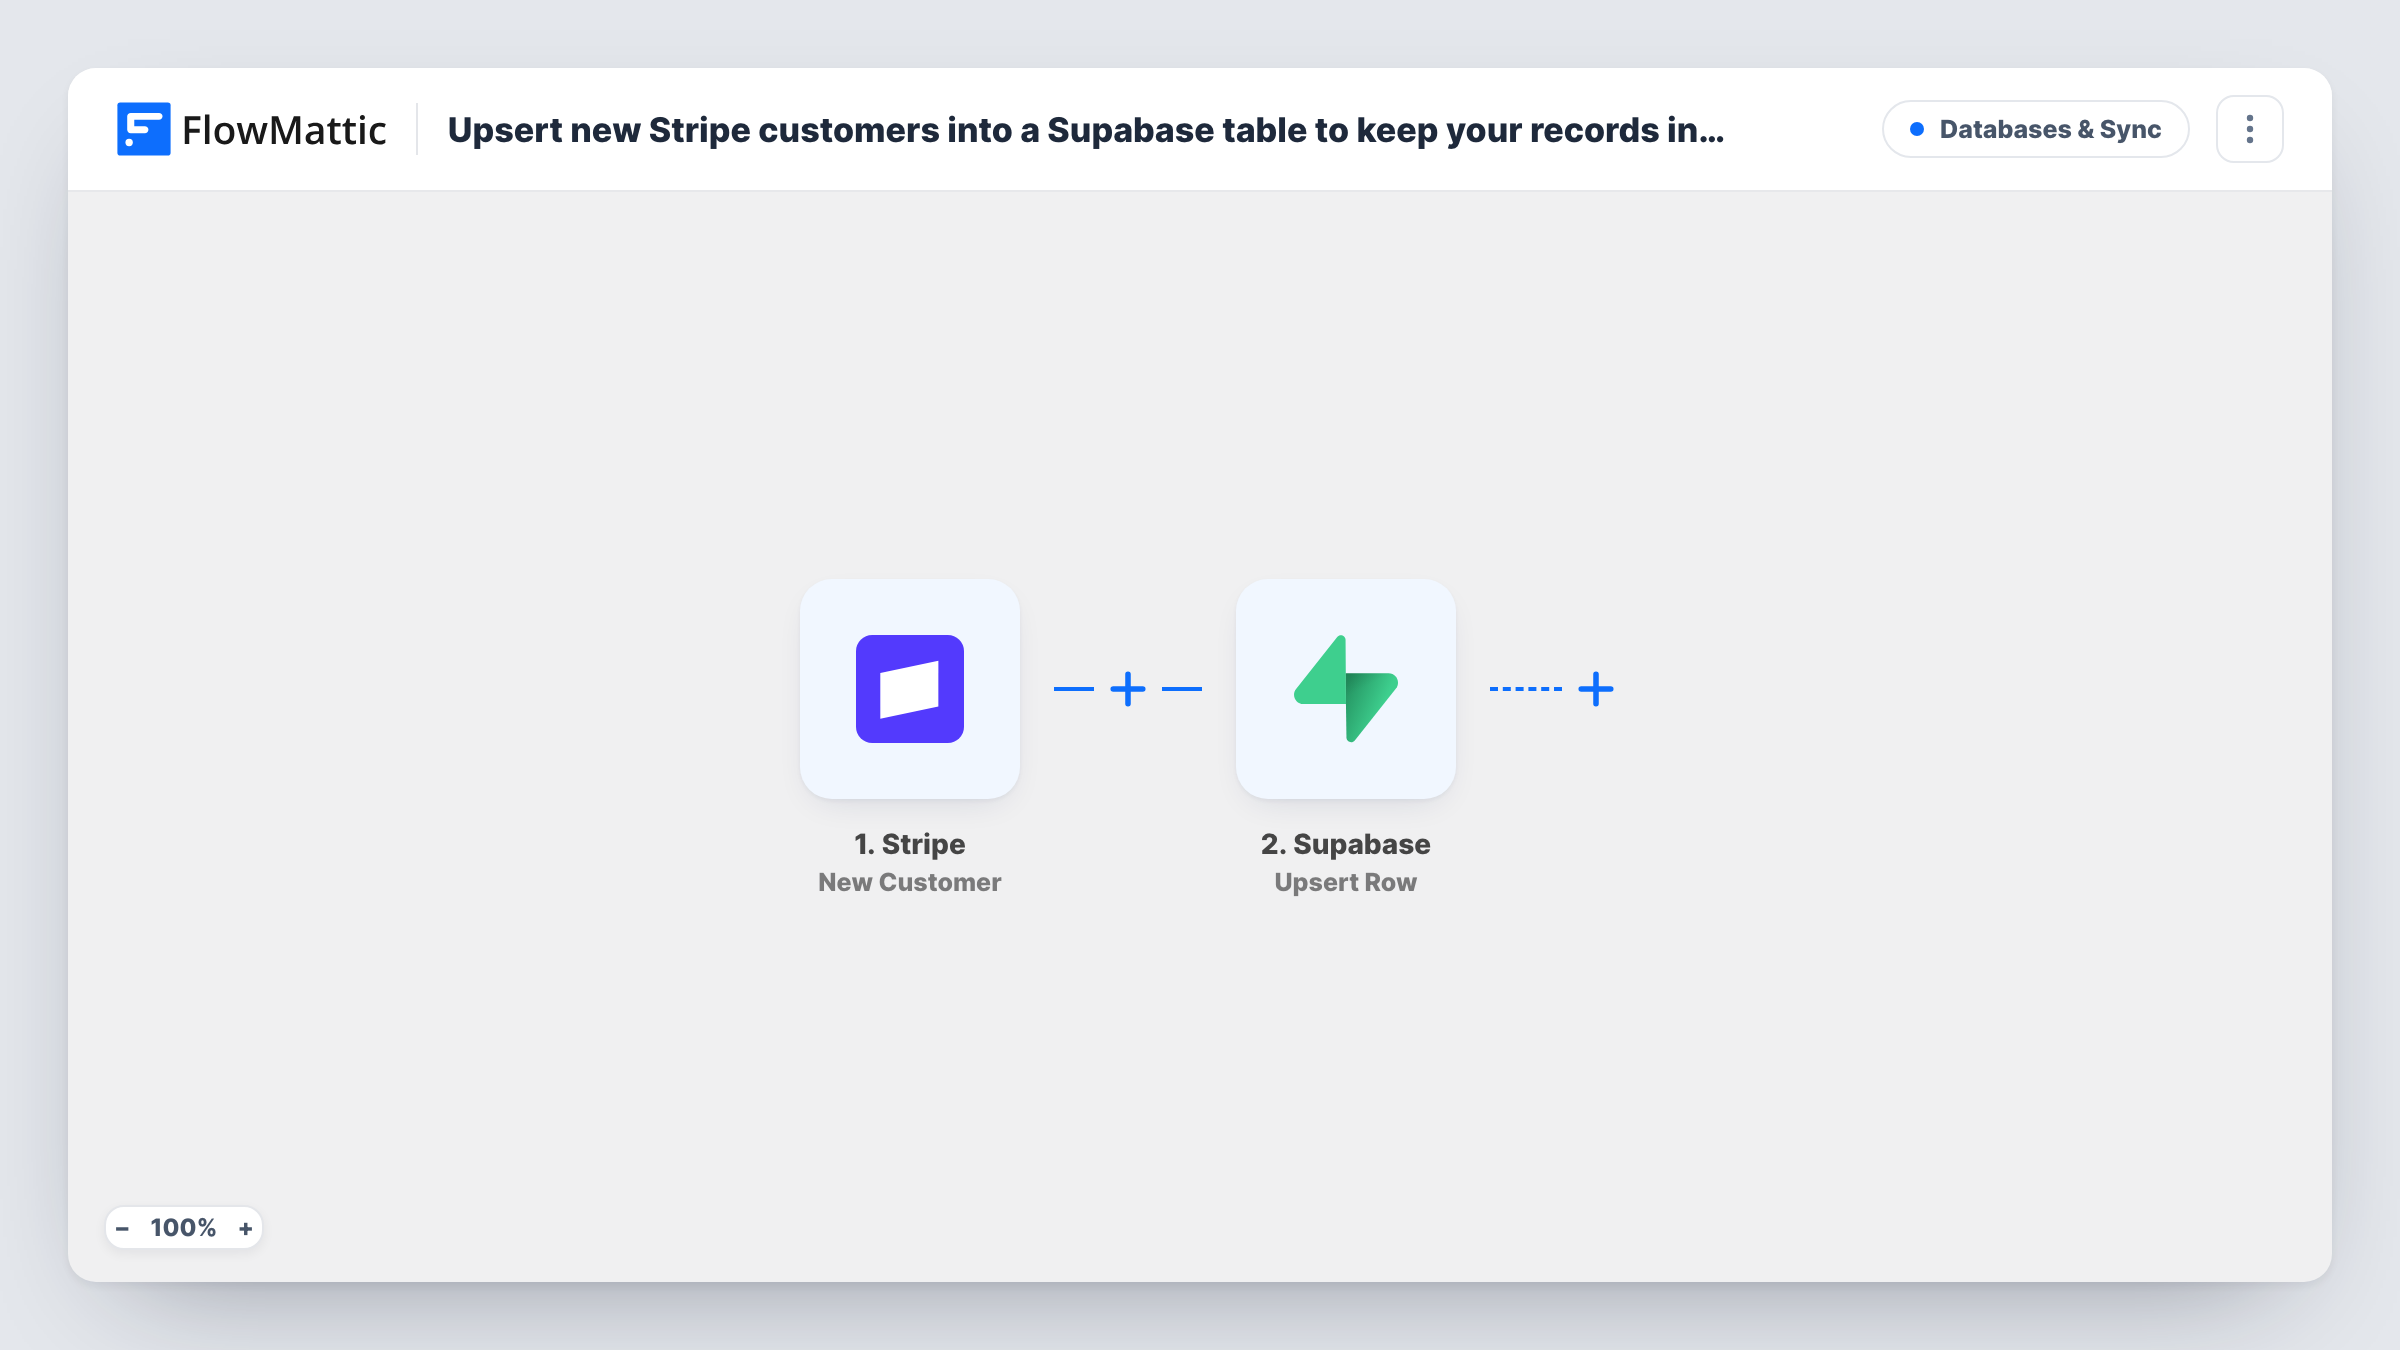Add new step after Supabase
2400x1350 pixels.
click(1596, 689)
